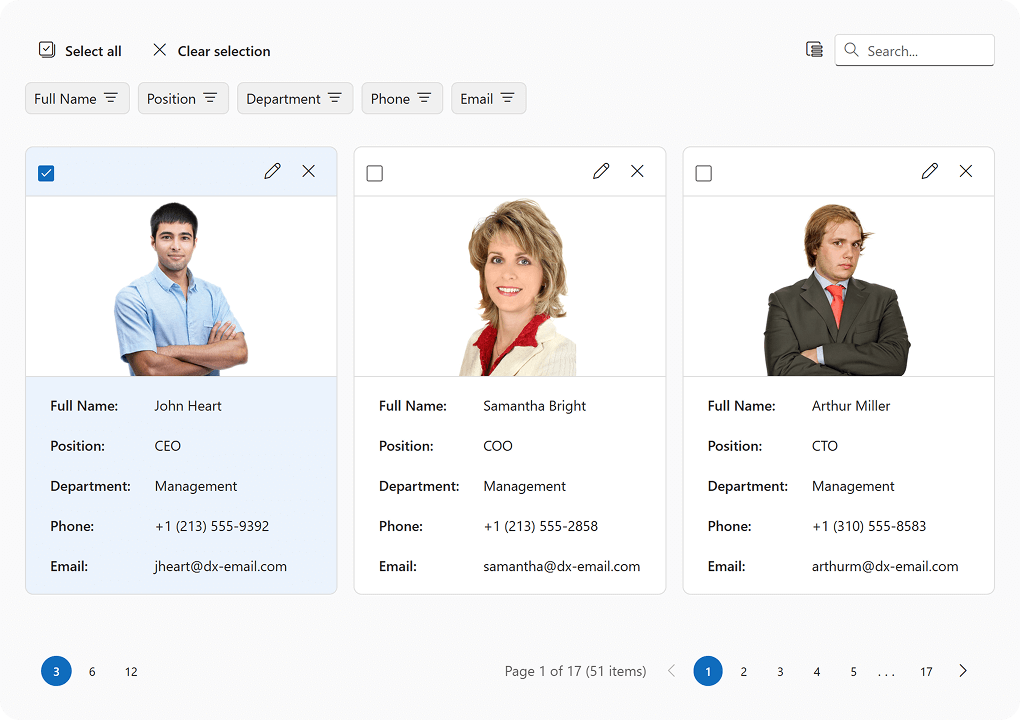Screen dimensions: 1020x720
Task: Click the search magnifier icon
Action: (x=851, y=49)
